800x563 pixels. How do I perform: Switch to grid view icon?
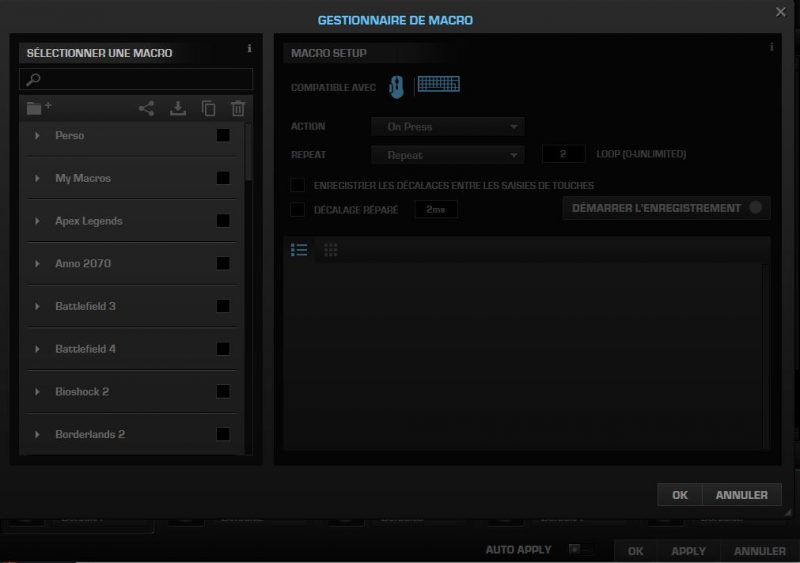click(331, 250)
